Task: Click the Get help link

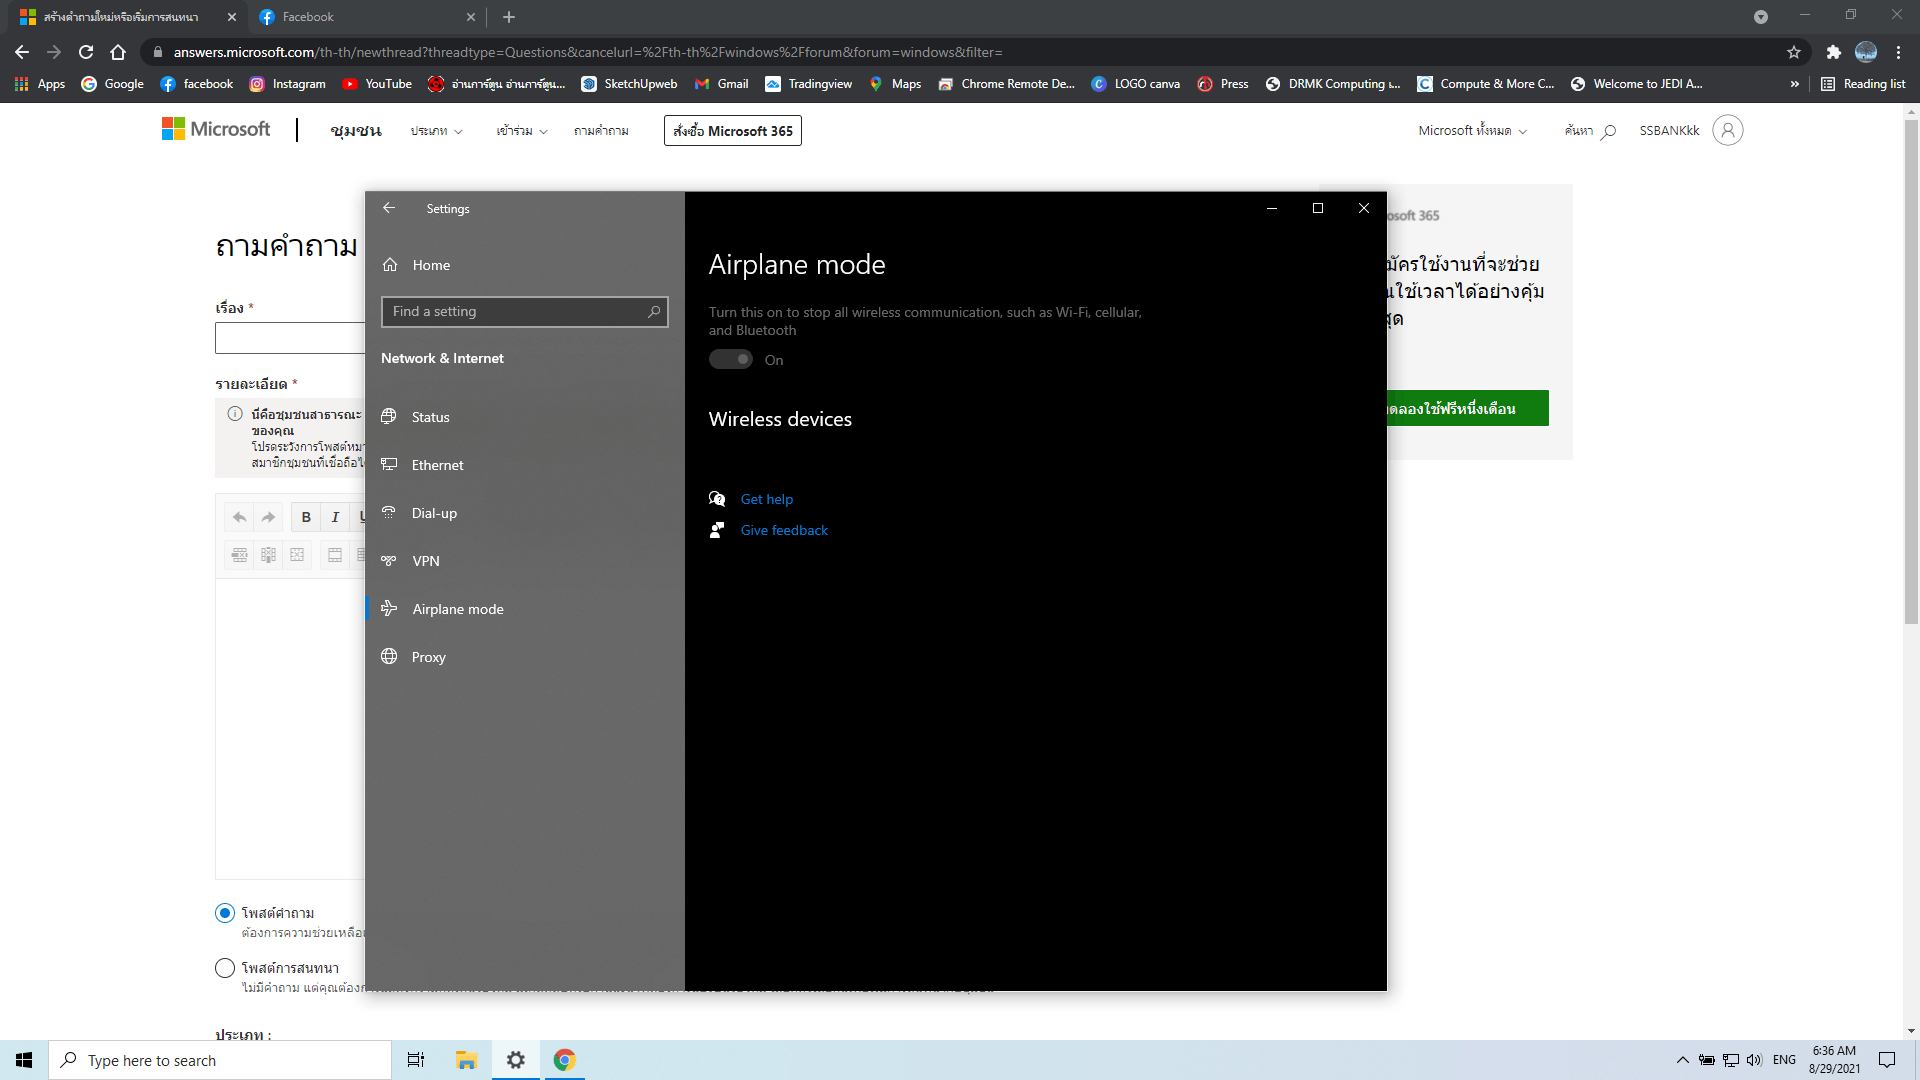Action: tap(766, 499)
